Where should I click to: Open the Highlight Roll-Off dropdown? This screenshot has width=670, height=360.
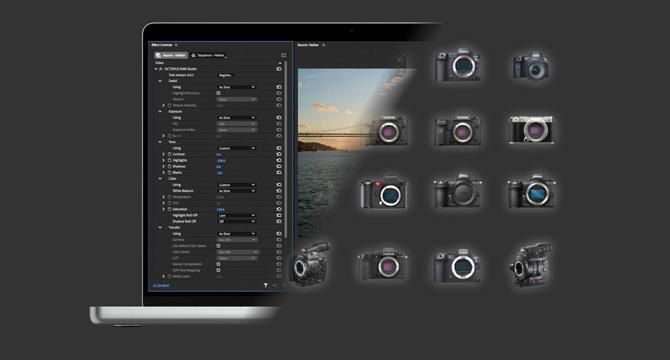pos(237,216)
